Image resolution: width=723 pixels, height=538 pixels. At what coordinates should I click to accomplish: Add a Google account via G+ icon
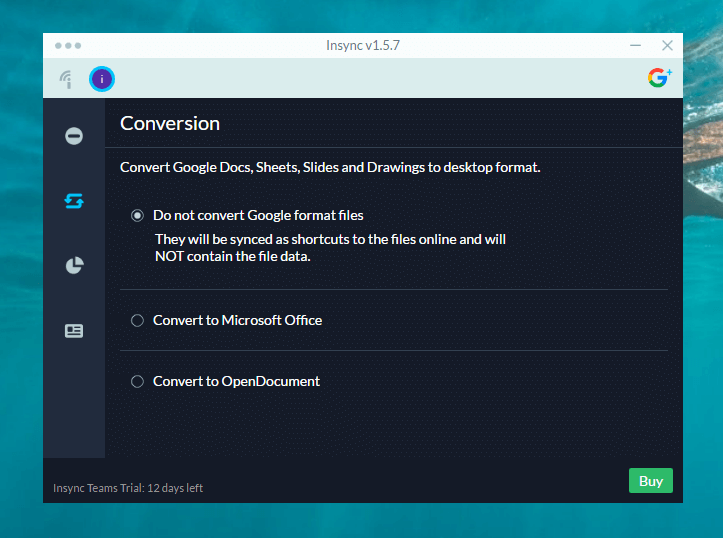659,78
